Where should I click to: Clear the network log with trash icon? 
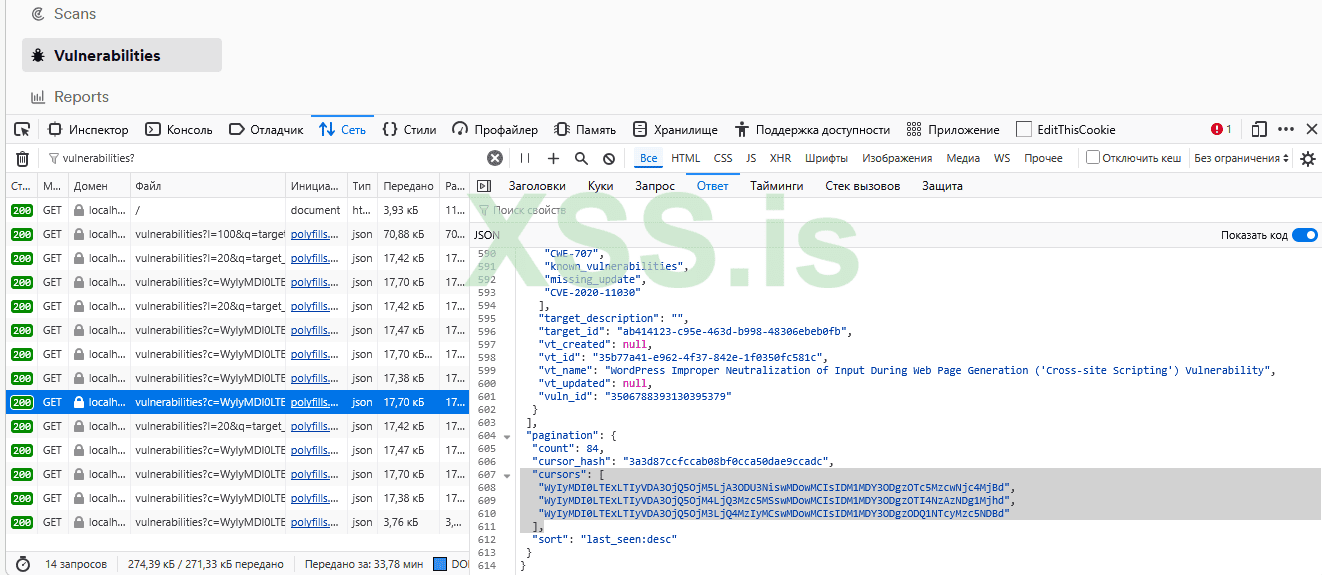tap(22, 158)
